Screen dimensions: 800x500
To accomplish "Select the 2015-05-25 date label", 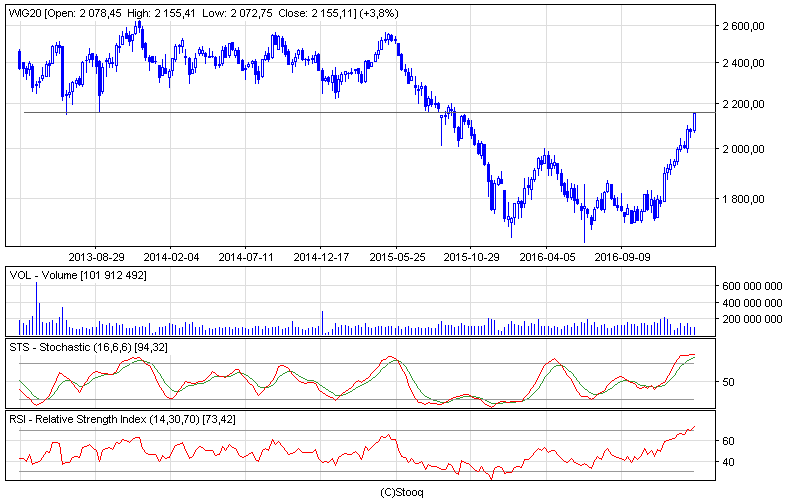I will point(397,257).
